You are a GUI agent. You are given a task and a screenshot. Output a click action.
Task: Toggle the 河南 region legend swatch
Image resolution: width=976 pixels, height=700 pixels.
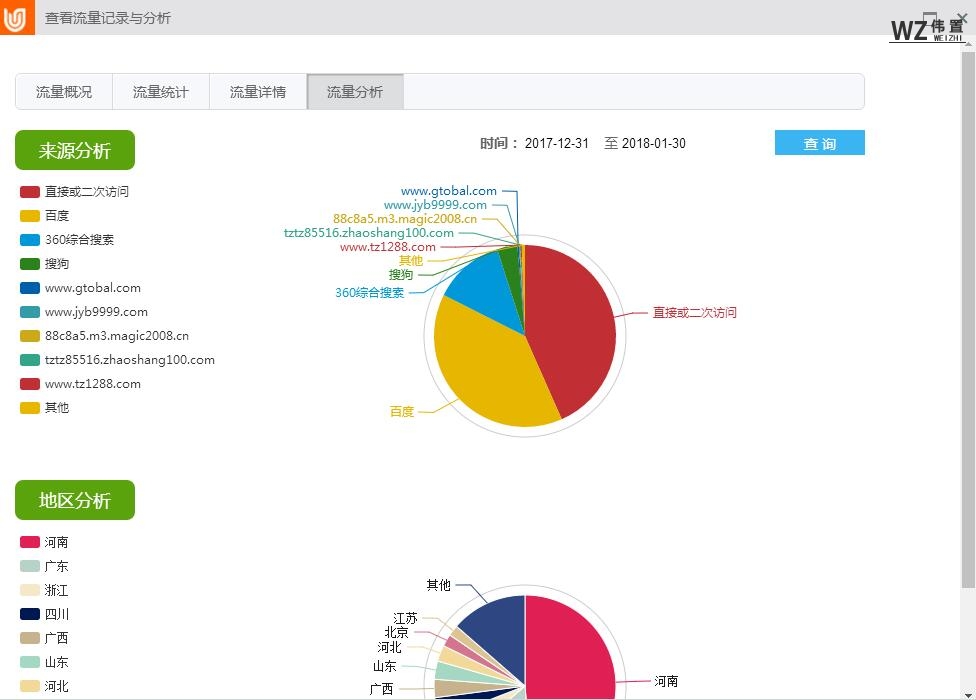pos(30,542)
